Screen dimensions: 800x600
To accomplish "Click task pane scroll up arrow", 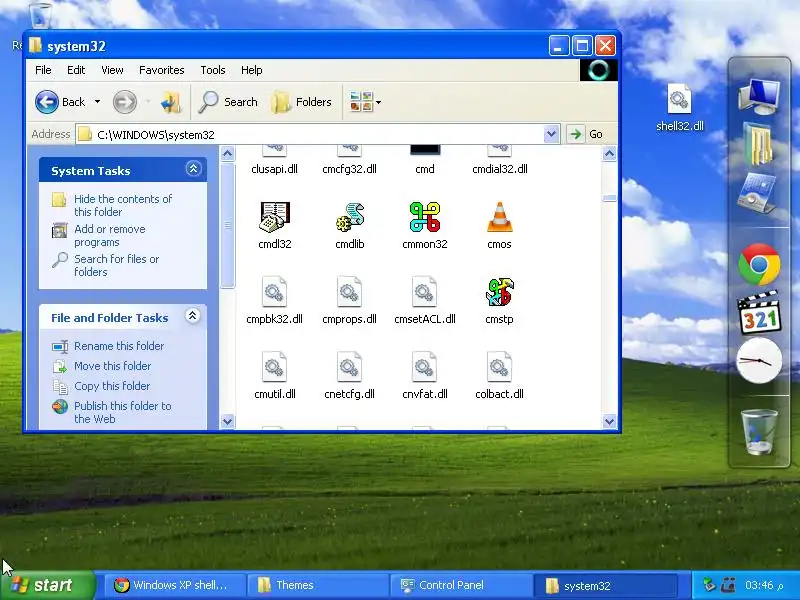I will [x=228, y=153].
